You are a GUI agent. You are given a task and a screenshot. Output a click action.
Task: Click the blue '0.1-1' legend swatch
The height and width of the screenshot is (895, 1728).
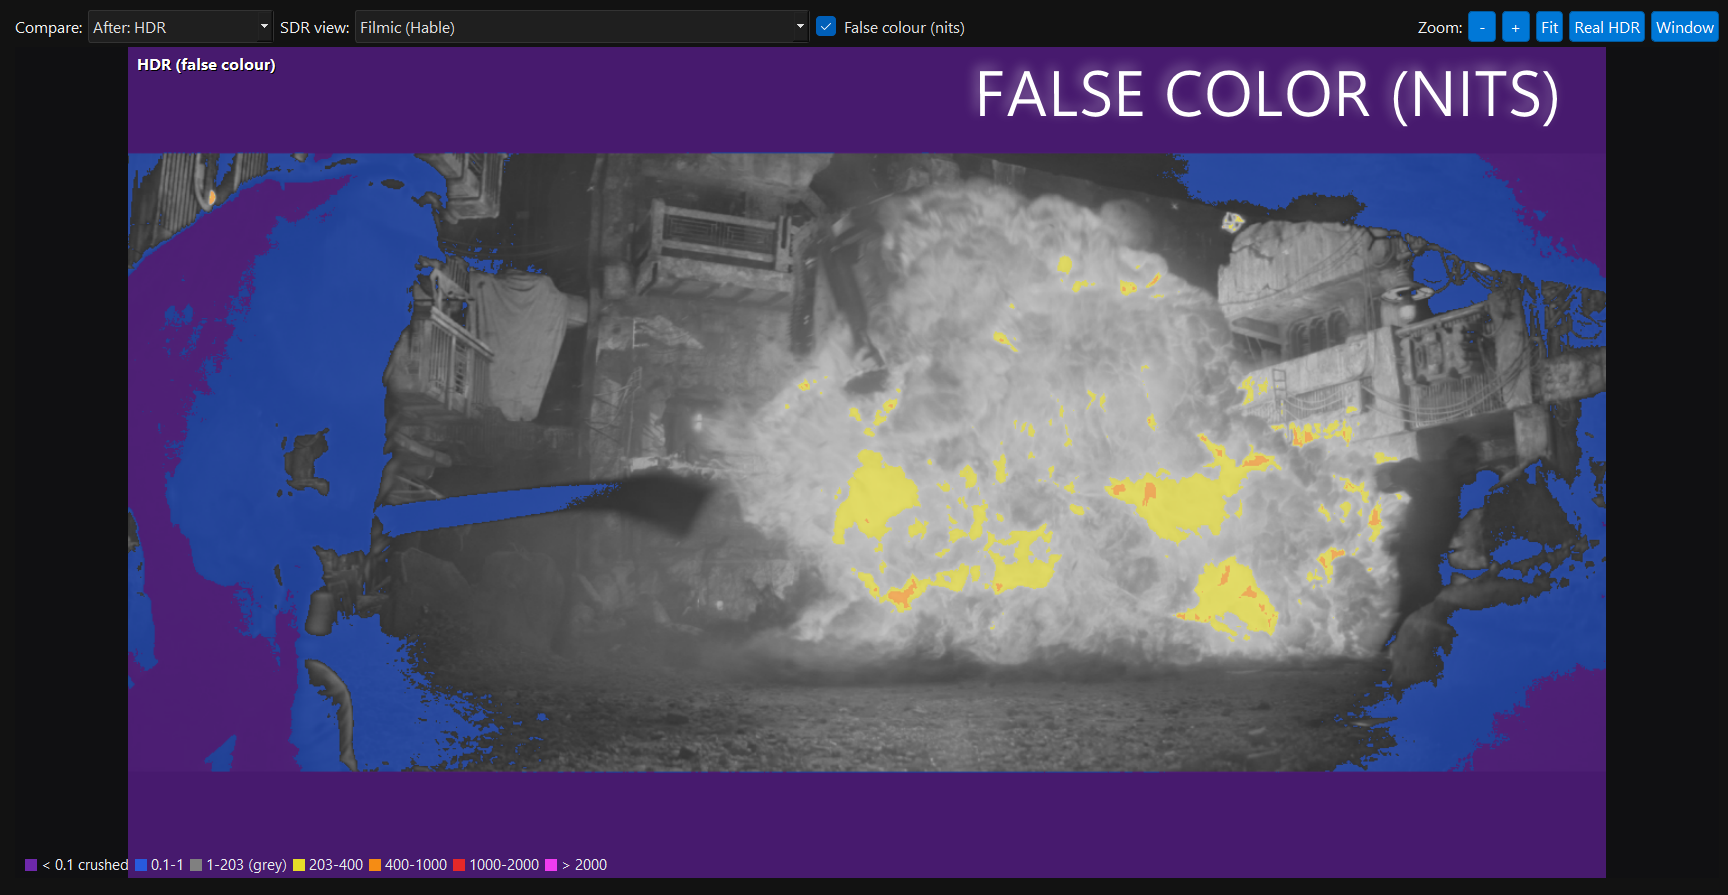point(141,865)
